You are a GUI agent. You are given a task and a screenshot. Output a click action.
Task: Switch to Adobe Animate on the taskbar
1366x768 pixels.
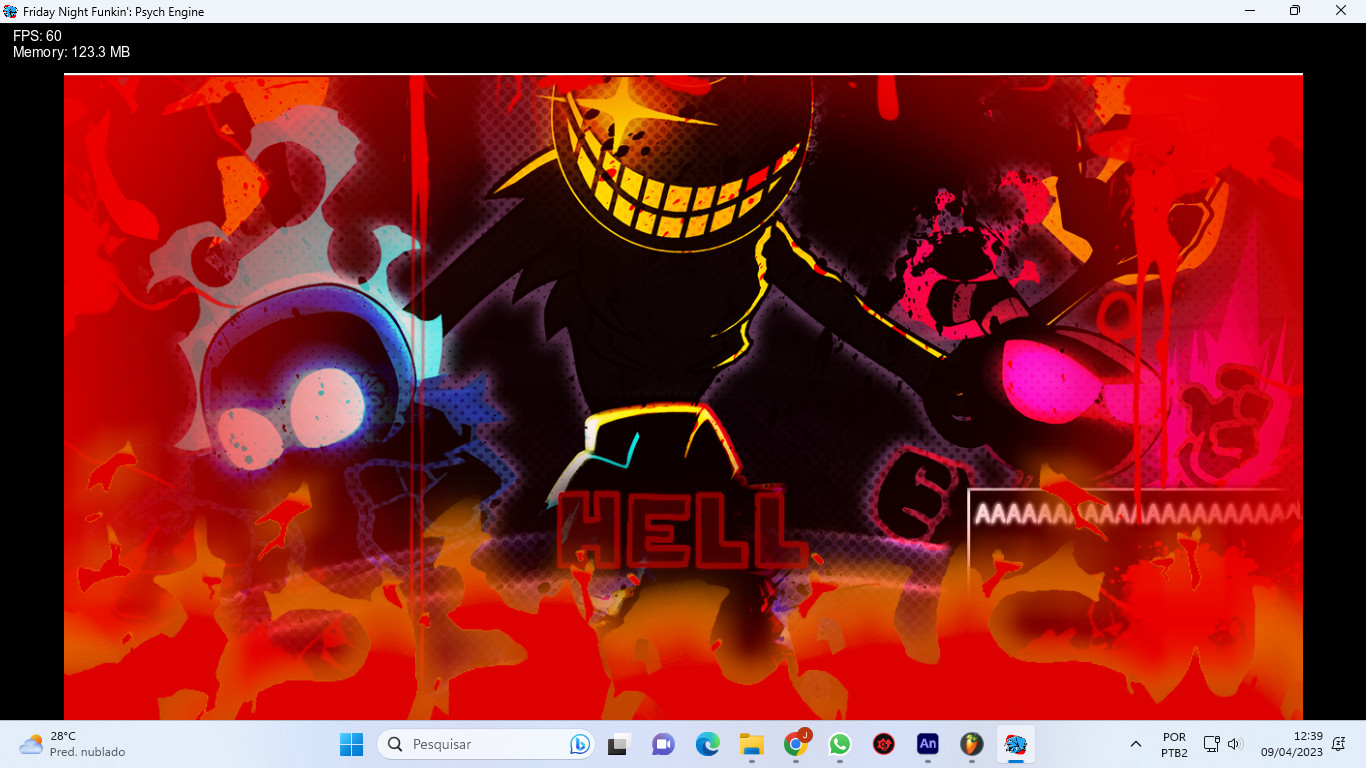928,744
